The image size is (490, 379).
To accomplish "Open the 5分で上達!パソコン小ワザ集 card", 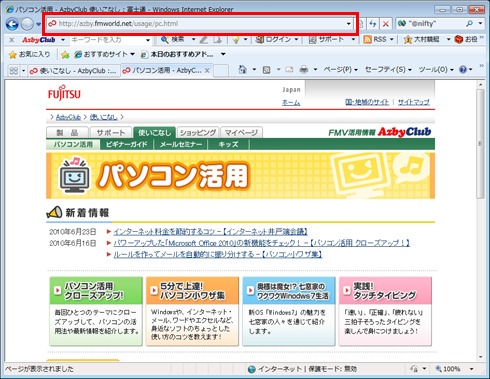I will click(x=192, y=311).
